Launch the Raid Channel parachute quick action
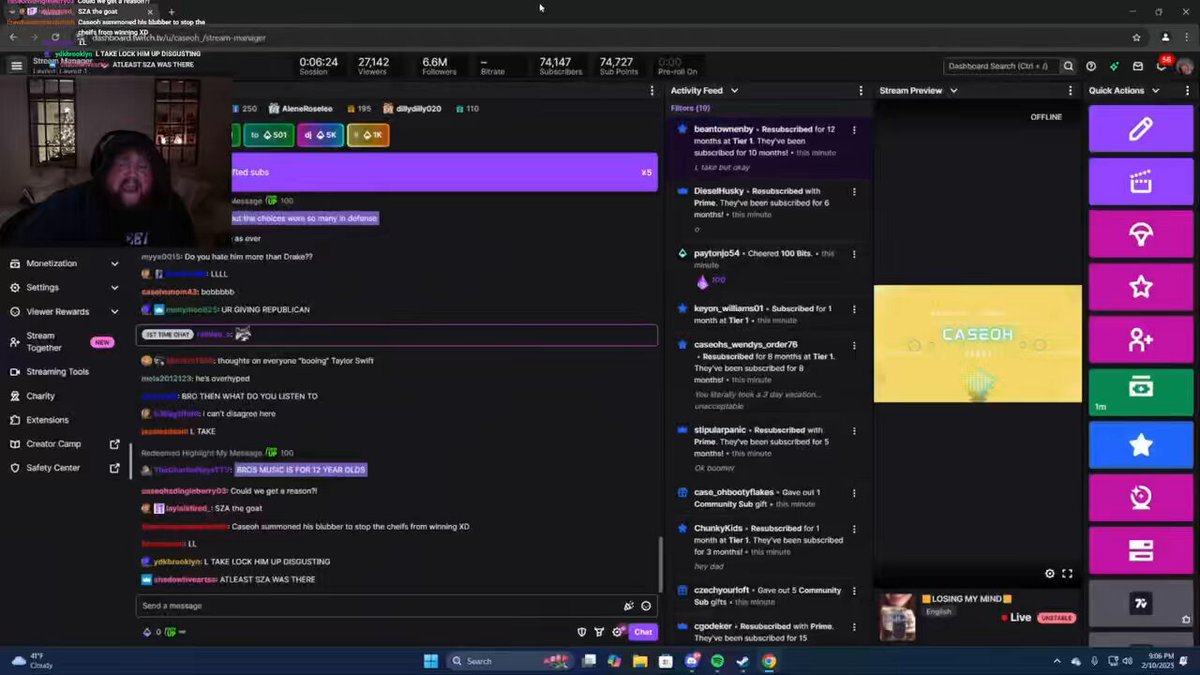The image size is (1200, 675). pyautogui.click(x=1140, y=234)
